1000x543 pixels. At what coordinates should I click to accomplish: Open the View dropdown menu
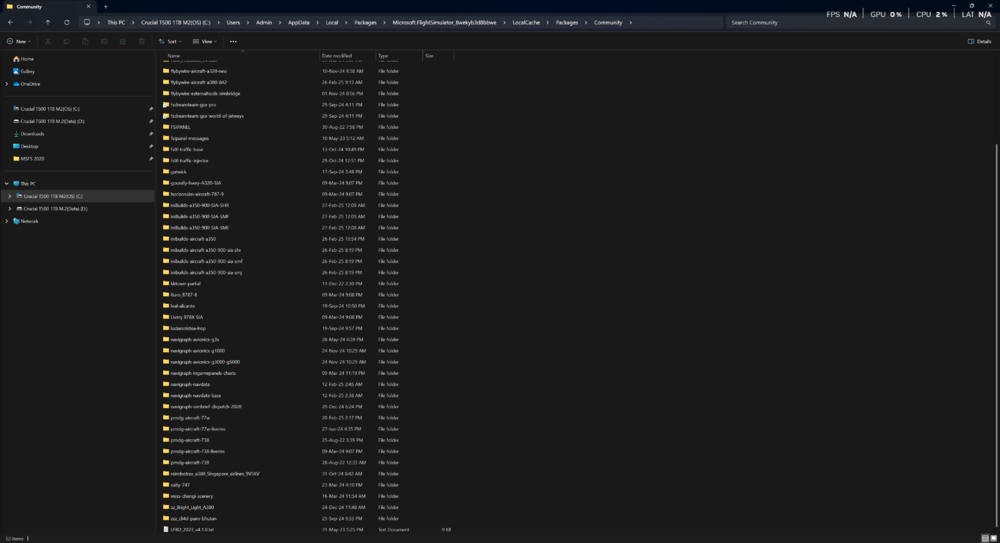point(206,41)
